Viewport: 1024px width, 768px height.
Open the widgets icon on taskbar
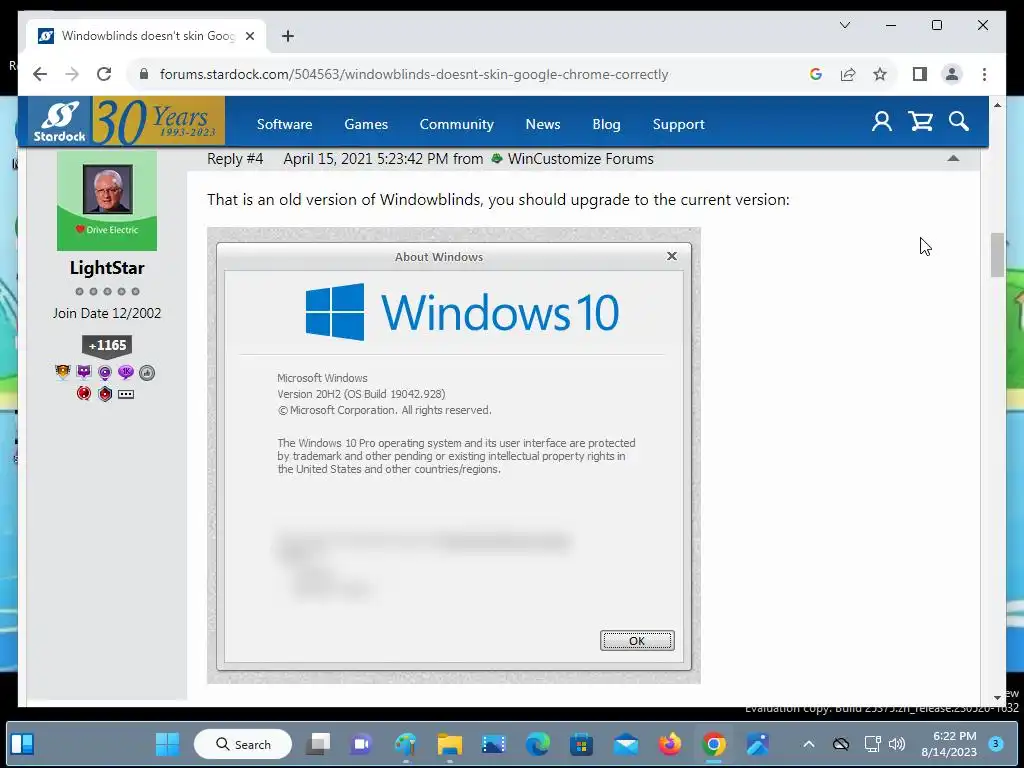pos(22,744)
